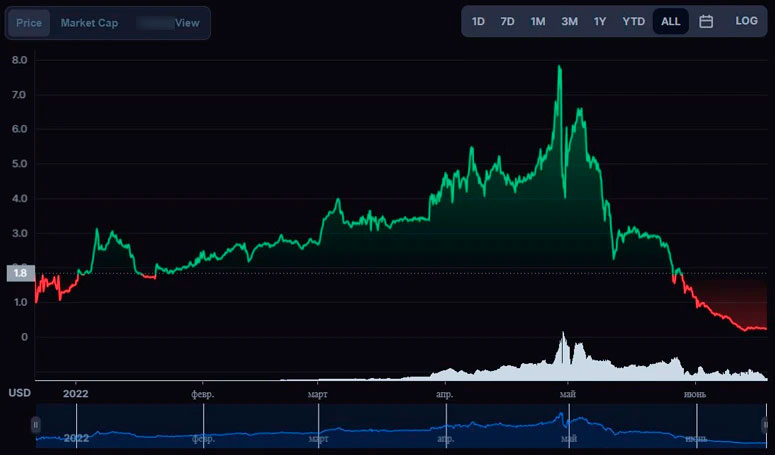Select the 3M time range

point(569,21)
